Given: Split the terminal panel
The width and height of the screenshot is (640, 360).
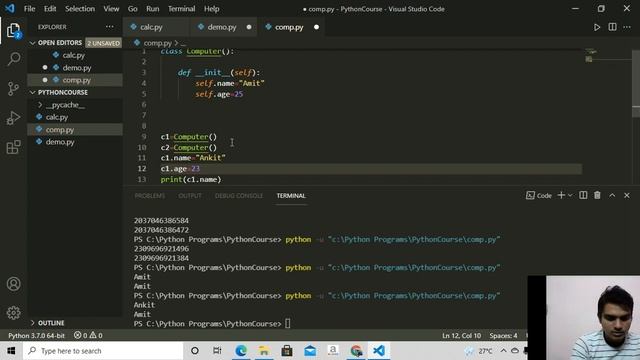Looking at the screenshot, I should (x=583, y=196).
